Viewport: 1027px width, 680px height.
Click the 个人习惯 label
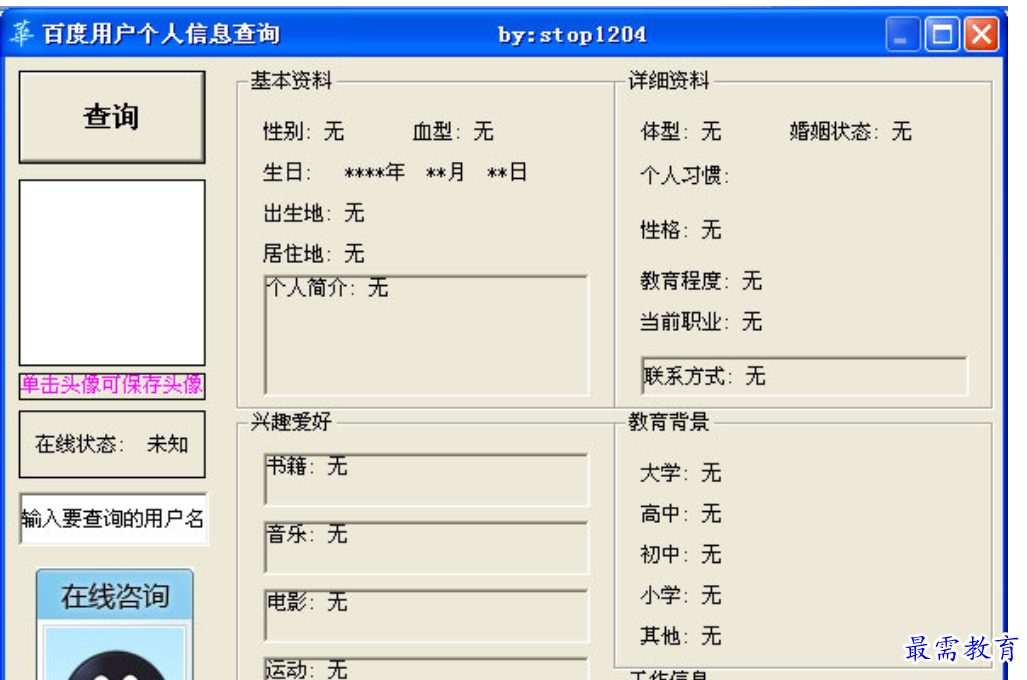pos(685,175)
